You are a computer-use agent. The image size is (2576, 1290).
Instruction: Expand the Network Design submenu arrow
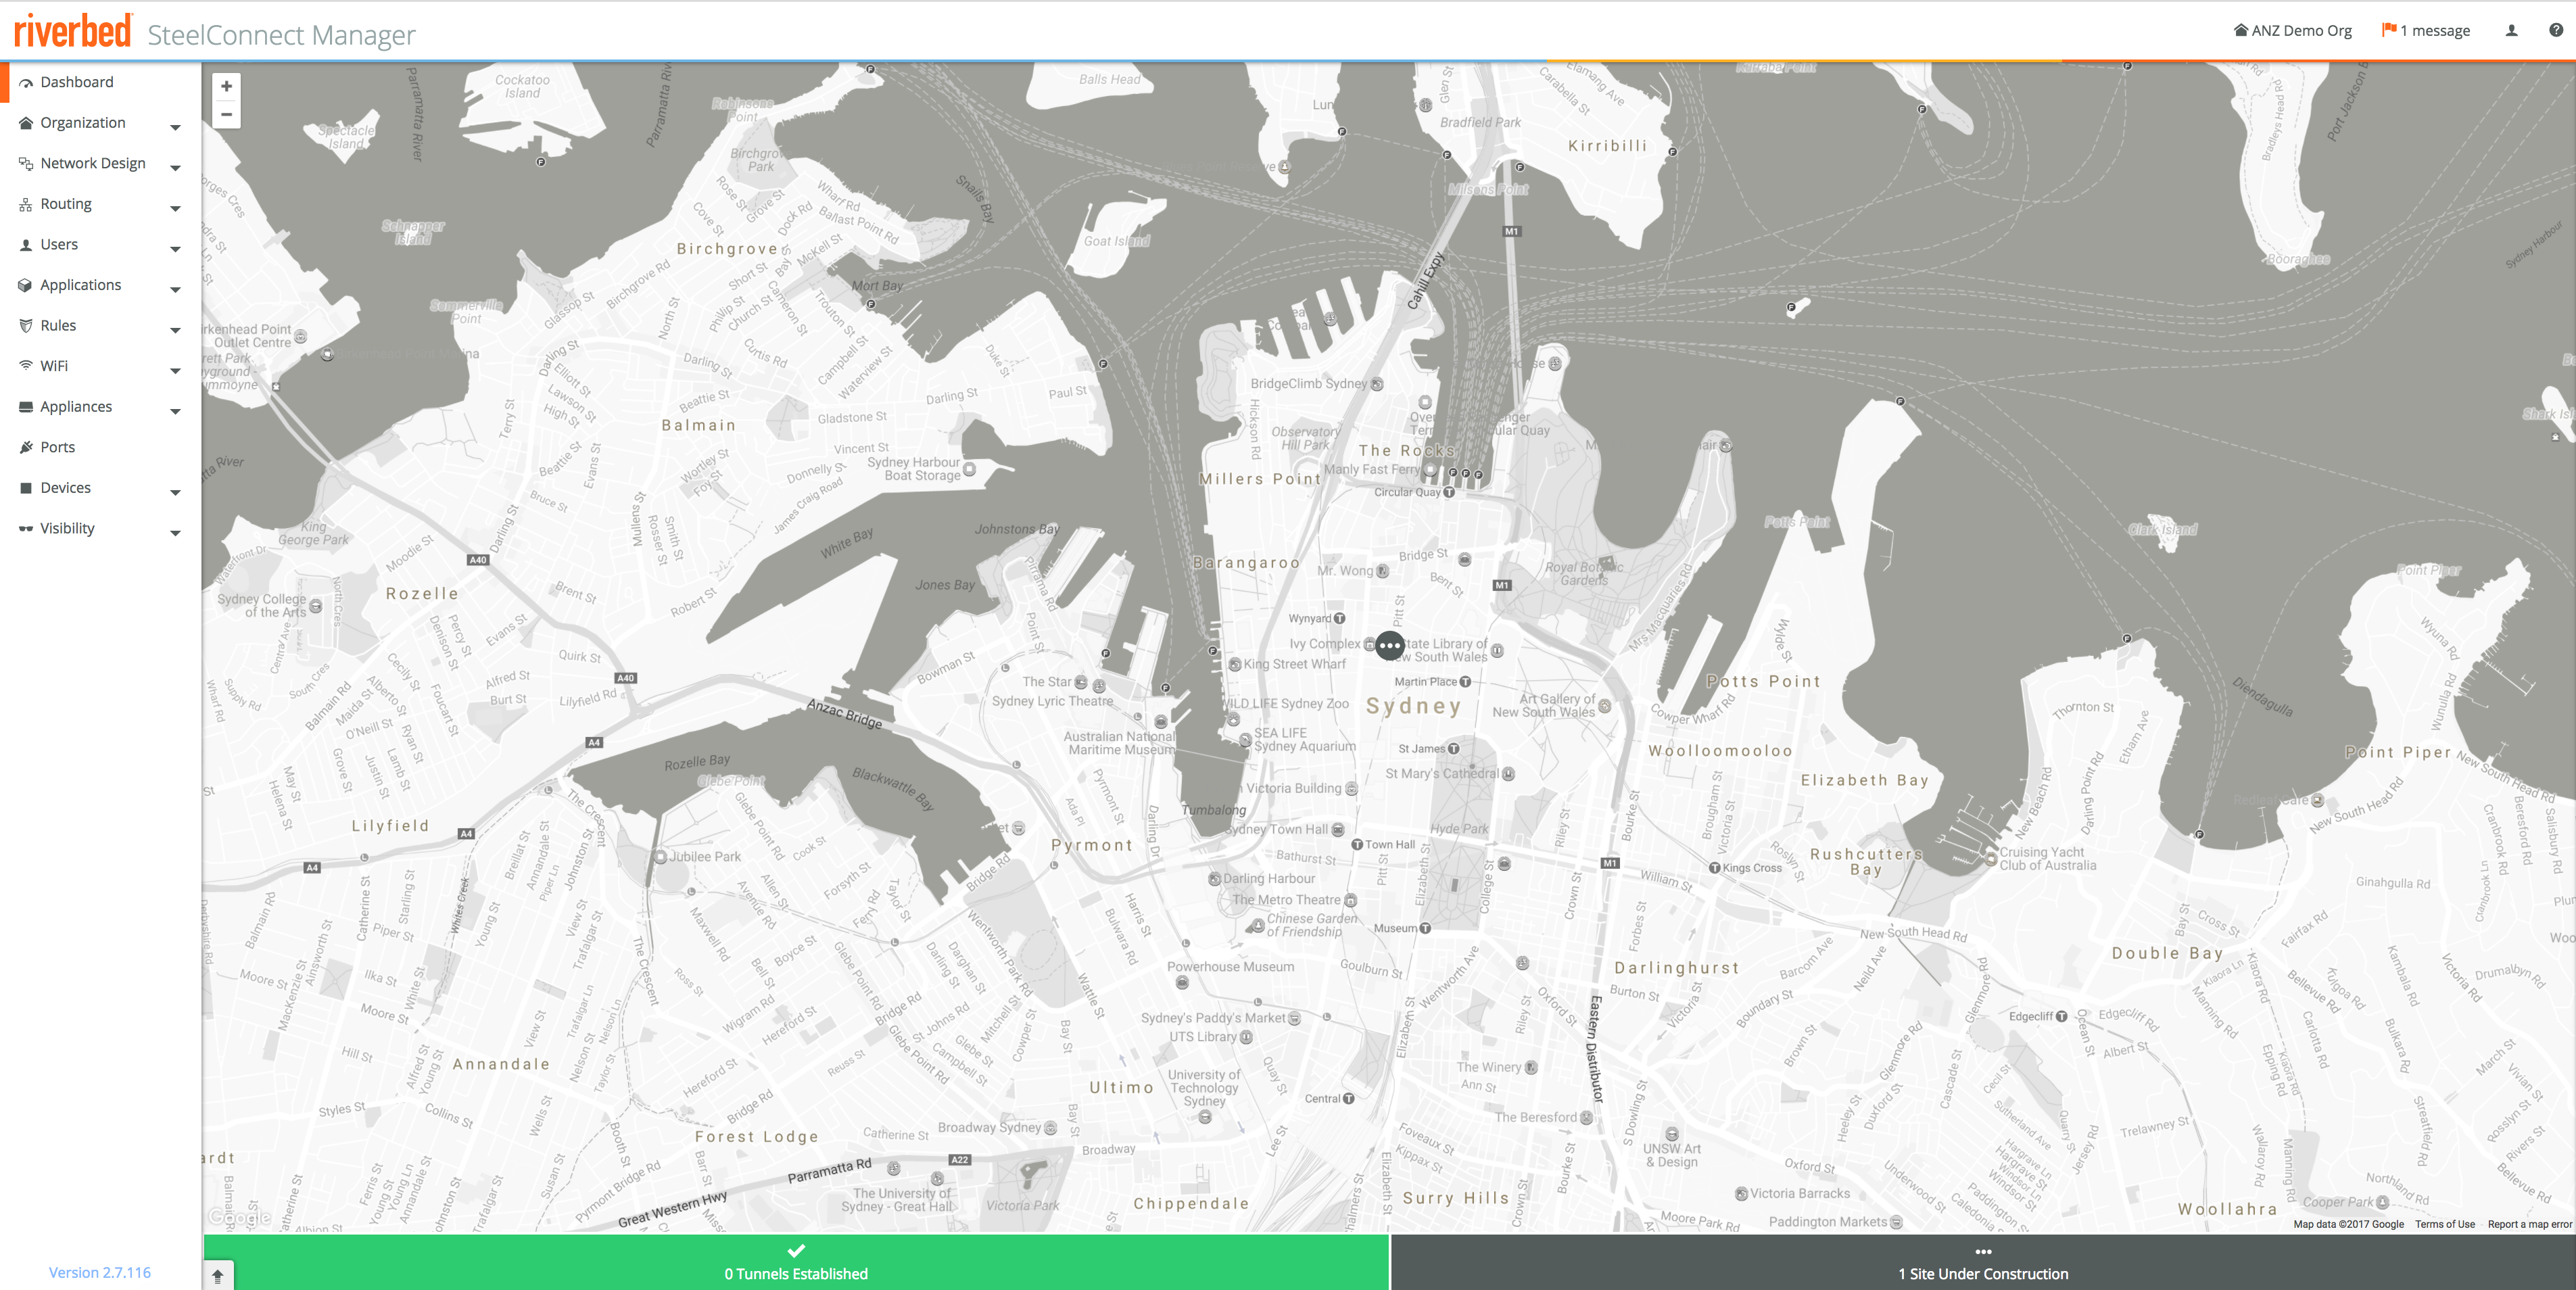pos(175,168)
